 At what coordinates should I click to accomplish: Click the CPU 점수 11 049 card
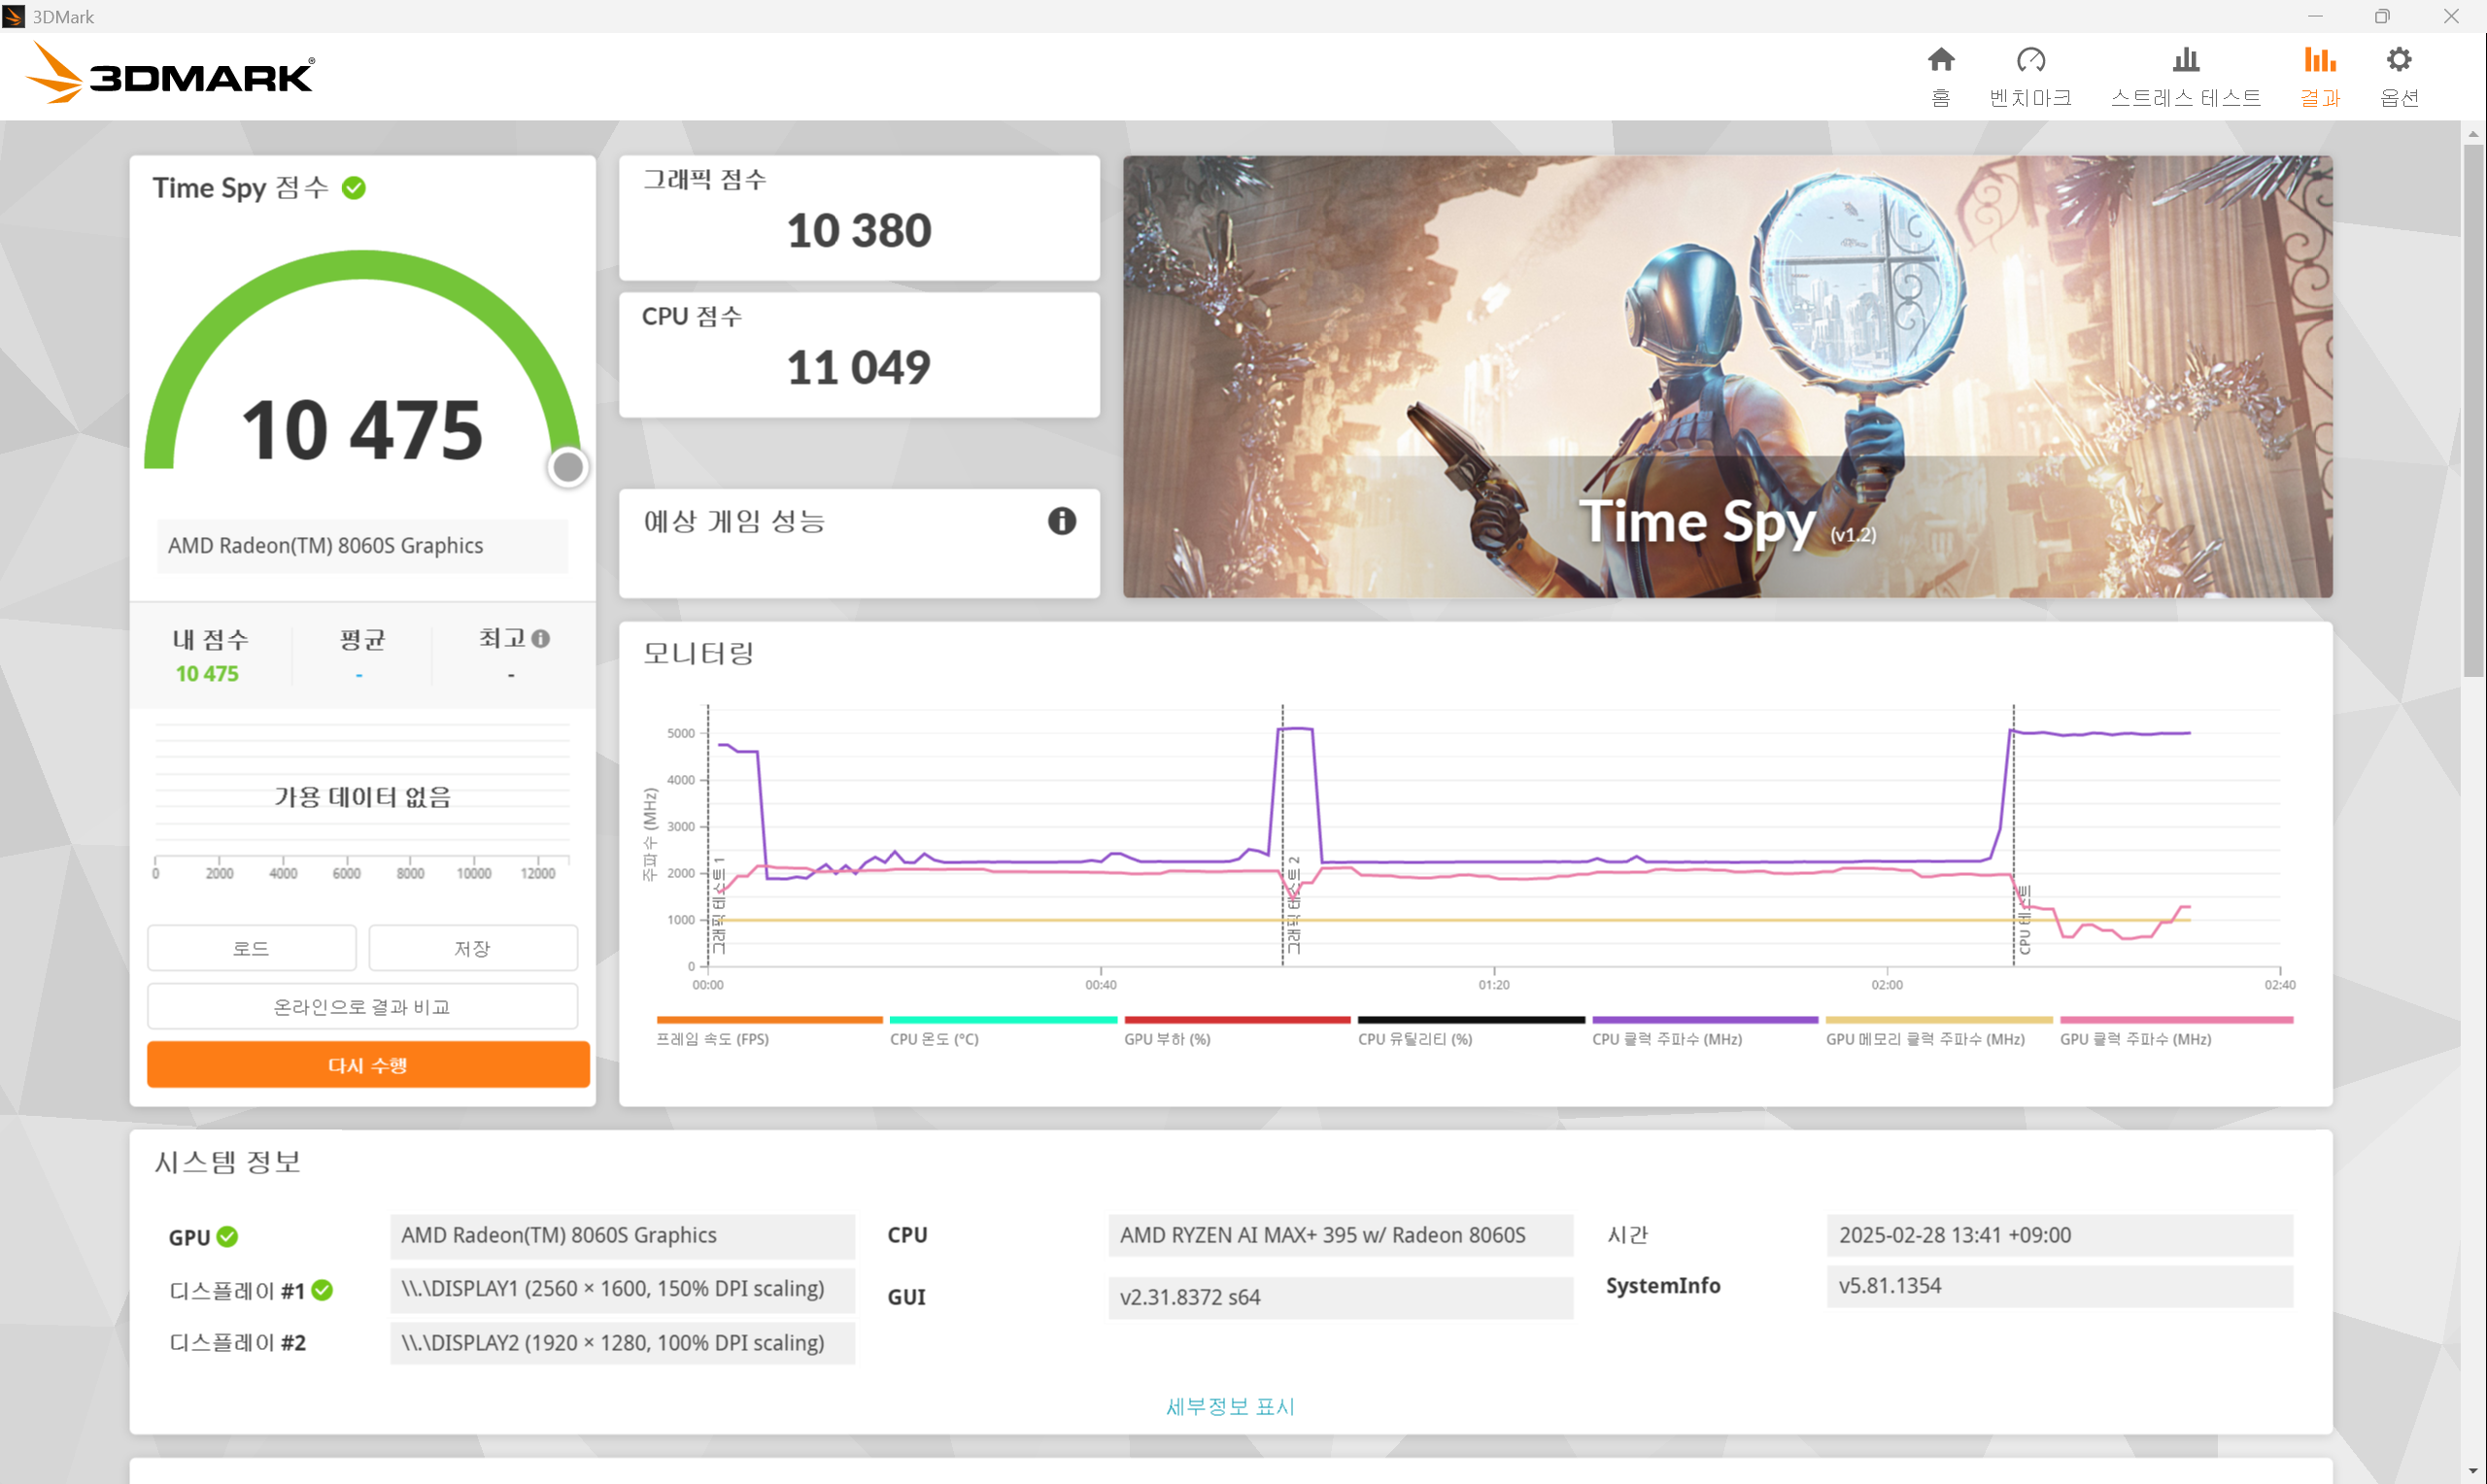(859, 355)
